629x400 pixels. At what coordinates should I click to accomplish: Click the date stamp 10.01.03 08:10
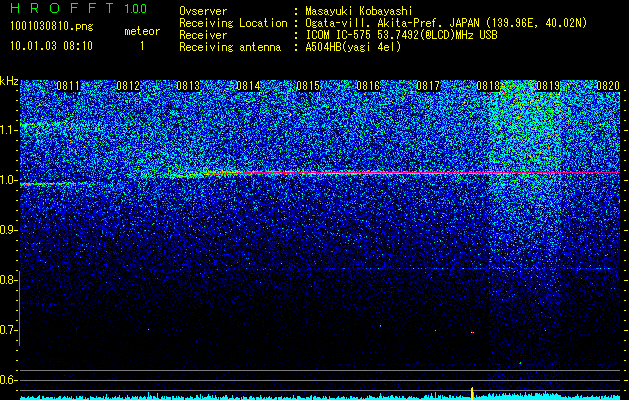pyautogui.click(x=51, y=46)
